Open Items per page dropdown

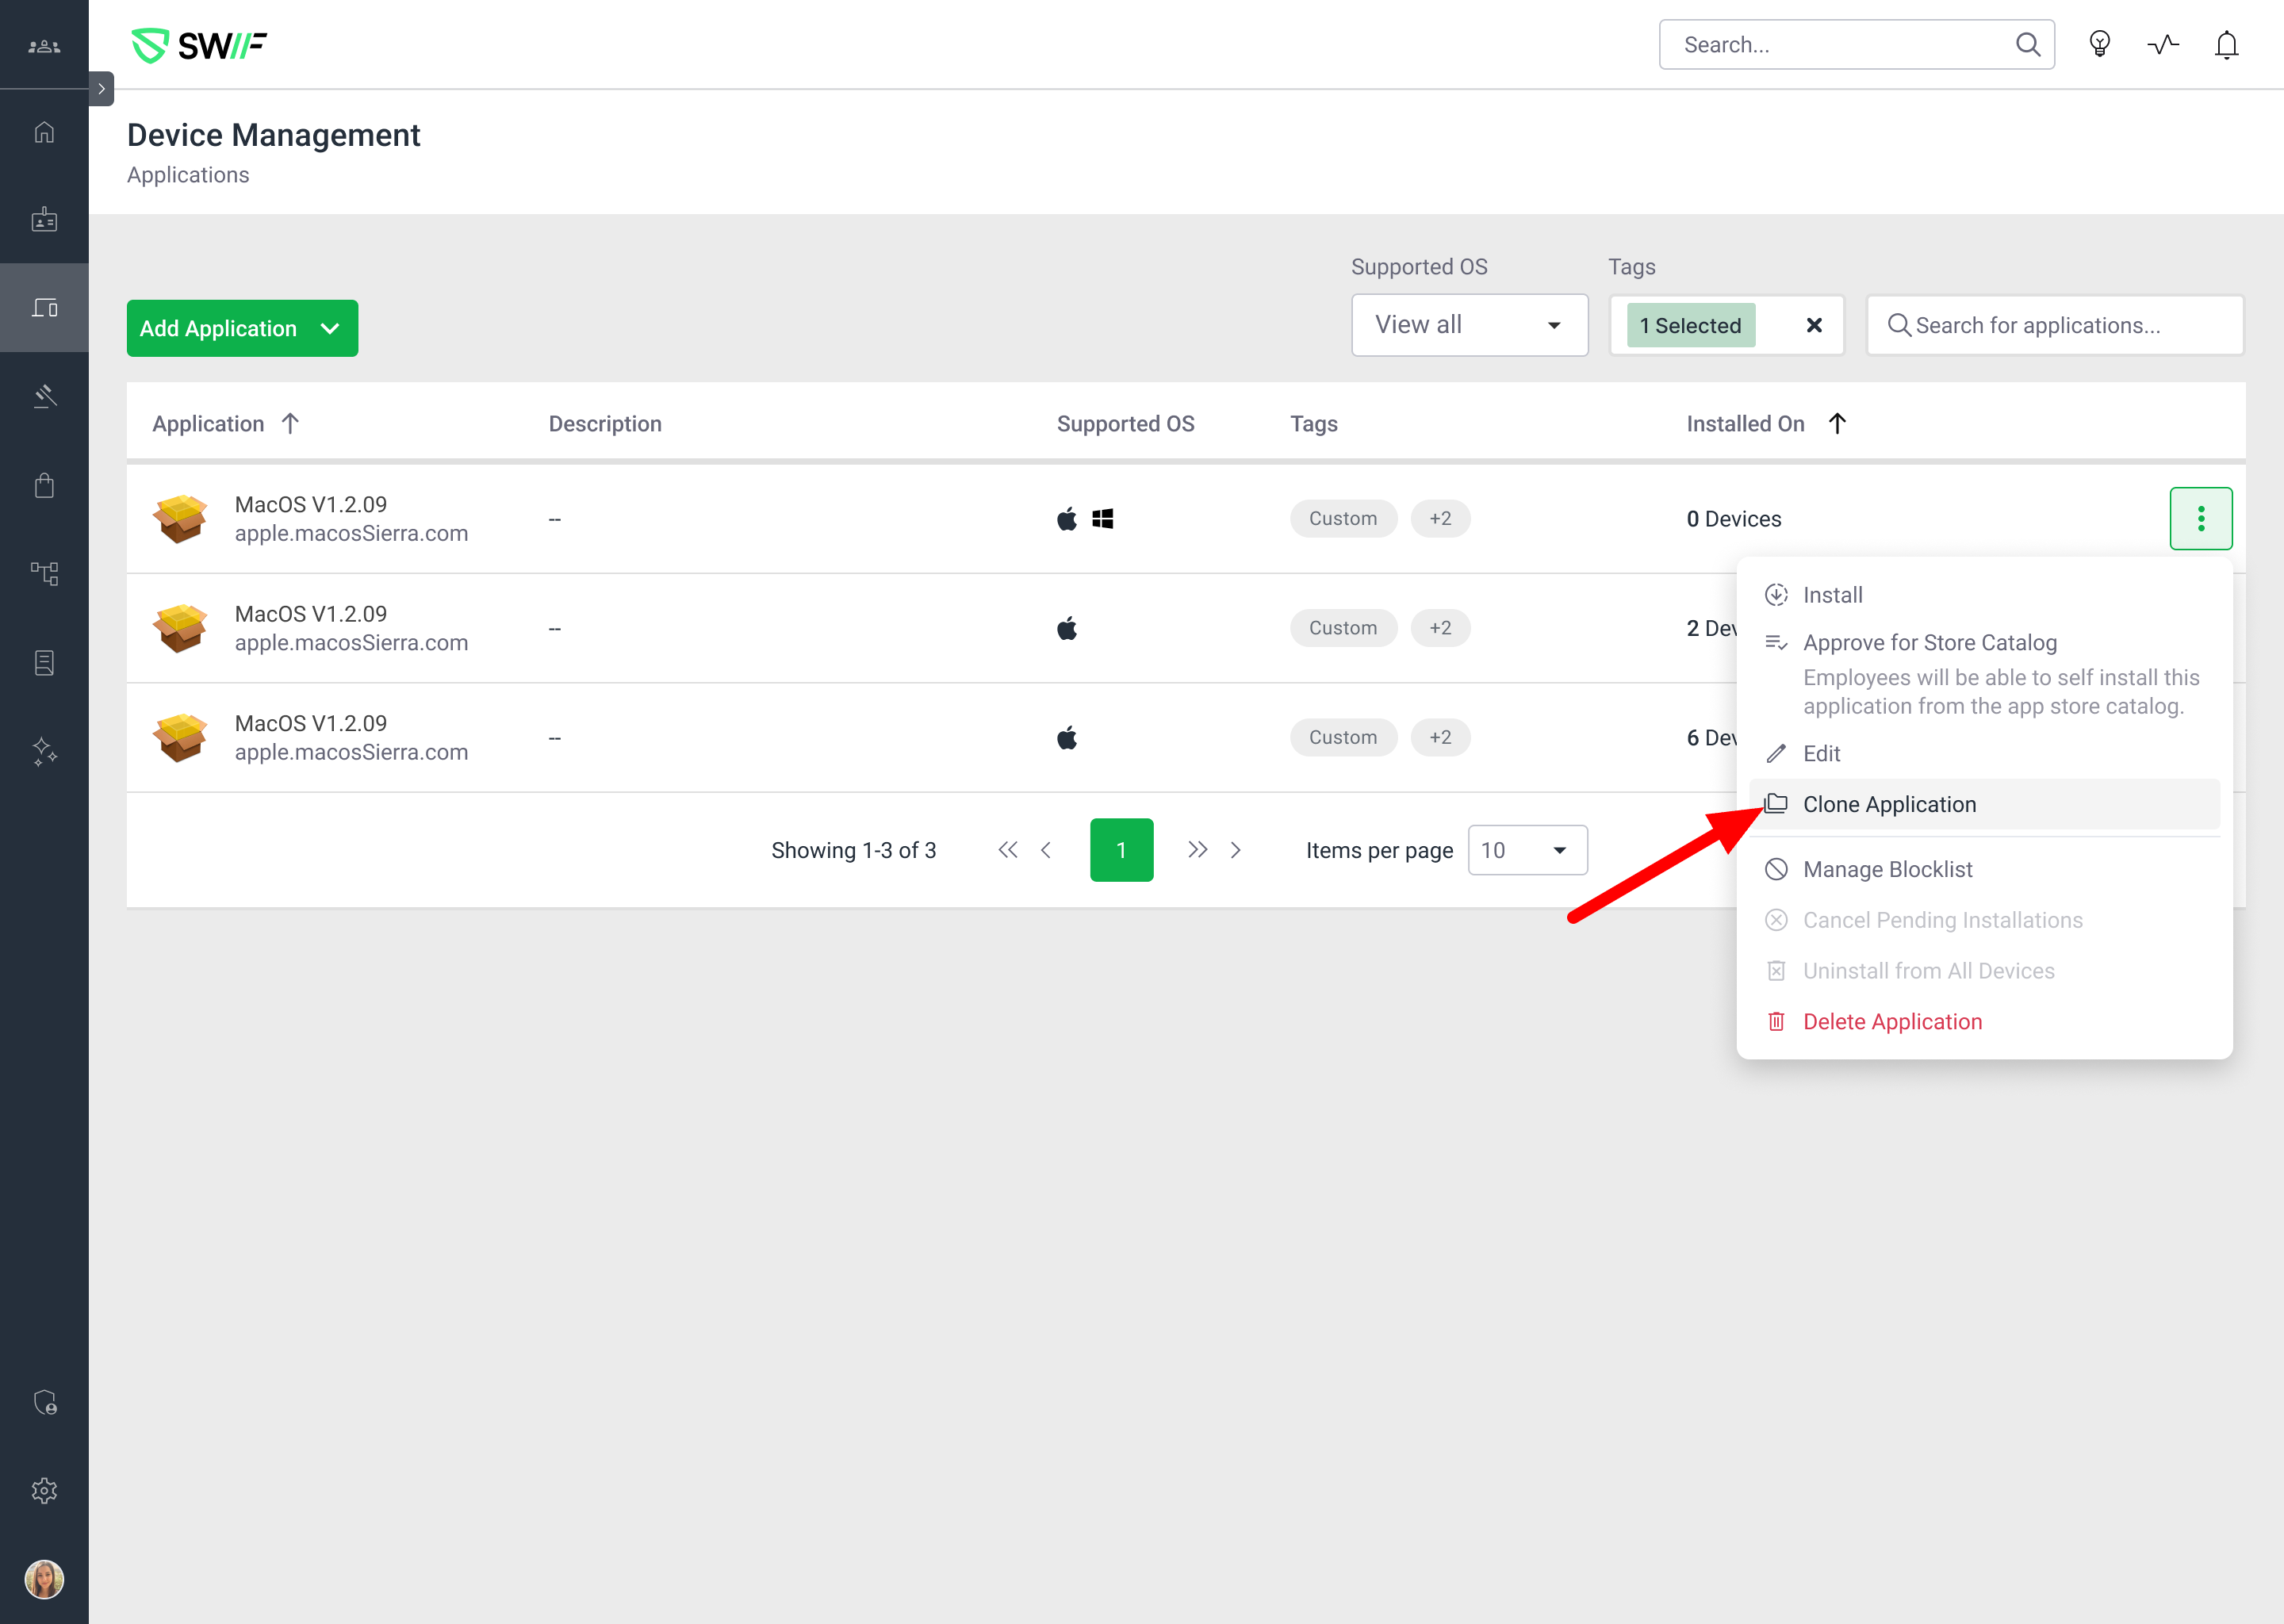(1526, 850)
